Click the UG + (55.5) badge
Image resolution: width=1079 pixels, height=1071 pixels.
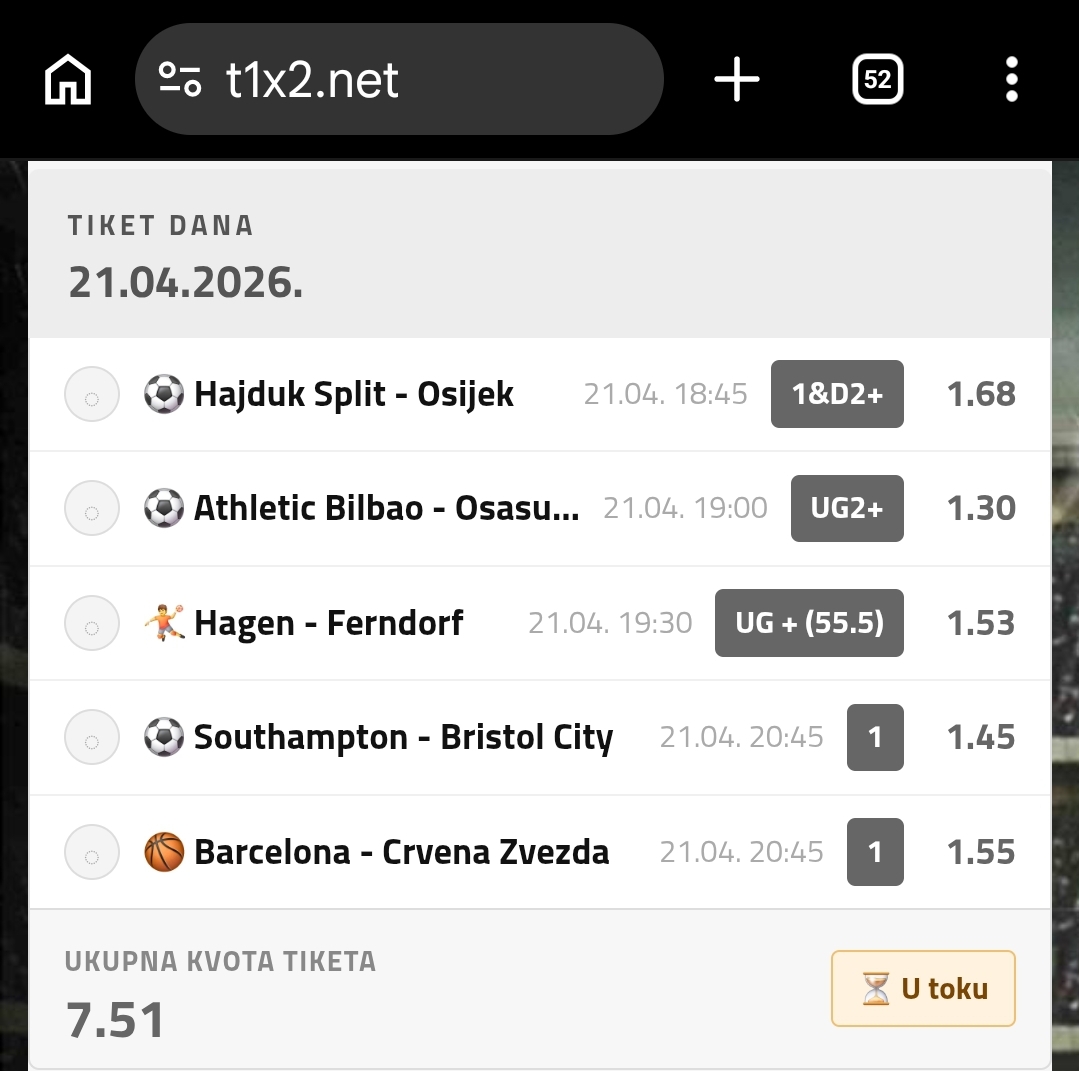[809, 623]
